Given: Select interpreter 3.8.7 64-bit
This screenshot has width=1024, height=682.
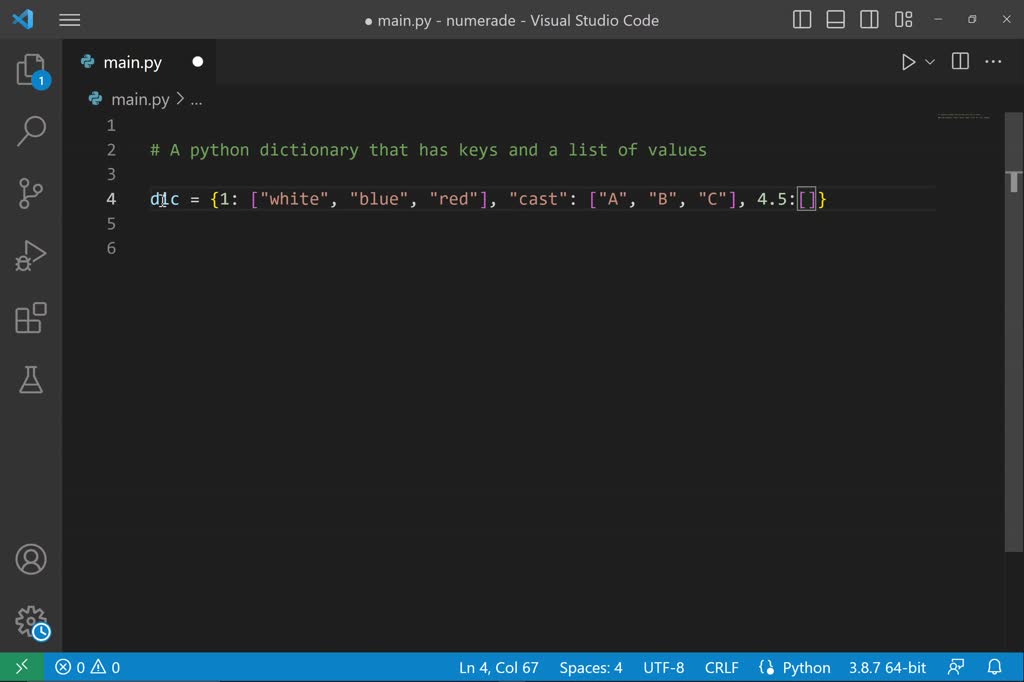Looking at the screenshot, I should click(x=887, y=667).
